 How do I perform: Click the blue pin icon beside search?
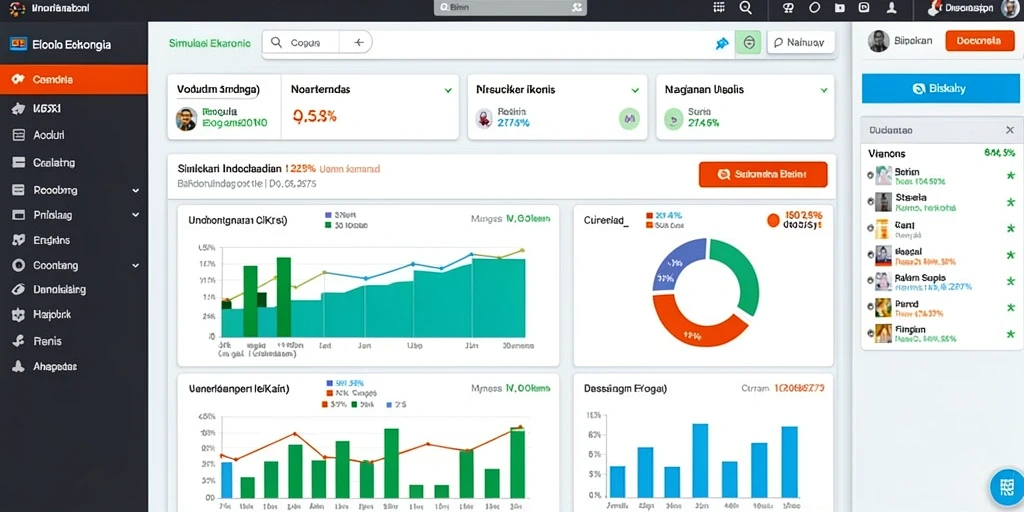tap(722, 43)
